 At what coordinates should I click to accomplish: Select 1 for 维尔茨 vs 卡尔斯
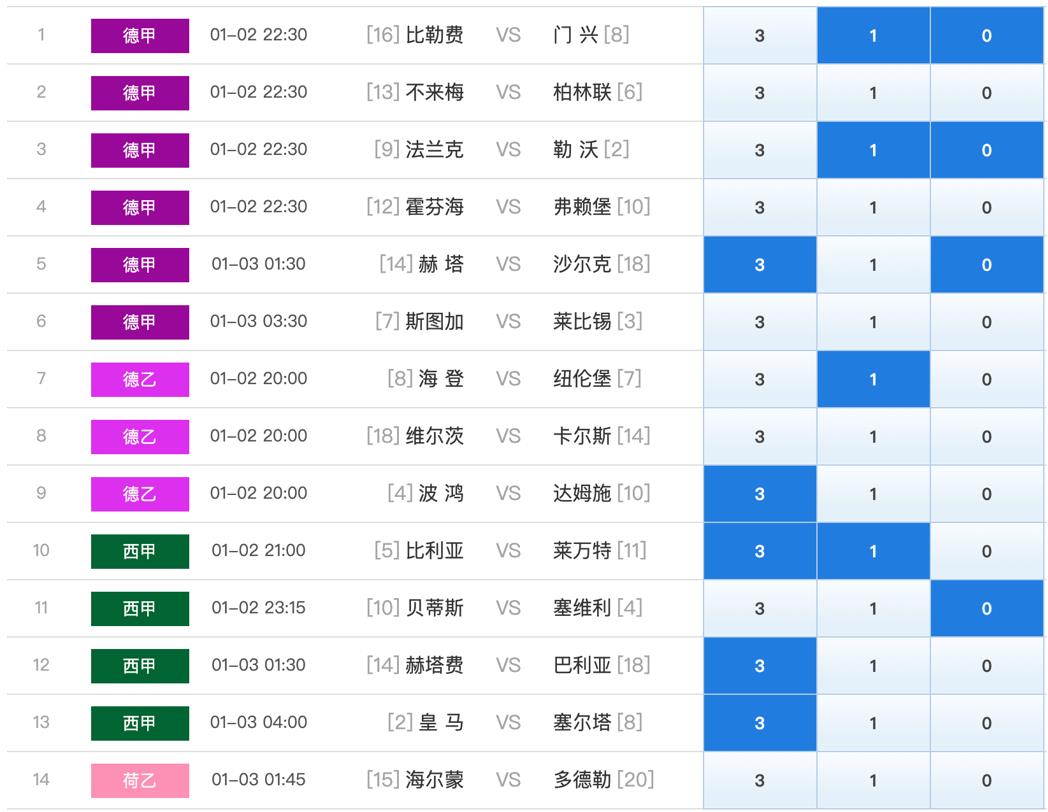(873, 436)
